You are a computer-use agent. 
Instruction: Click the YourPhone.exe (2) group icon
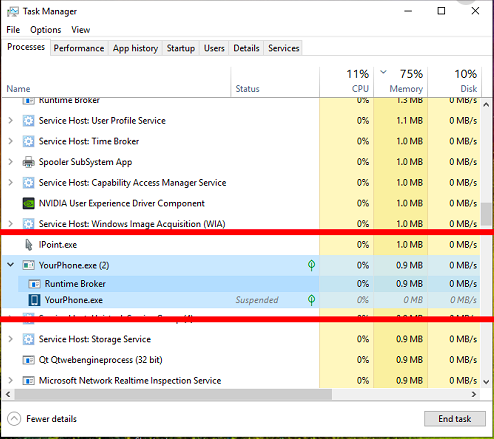point(28,265)
